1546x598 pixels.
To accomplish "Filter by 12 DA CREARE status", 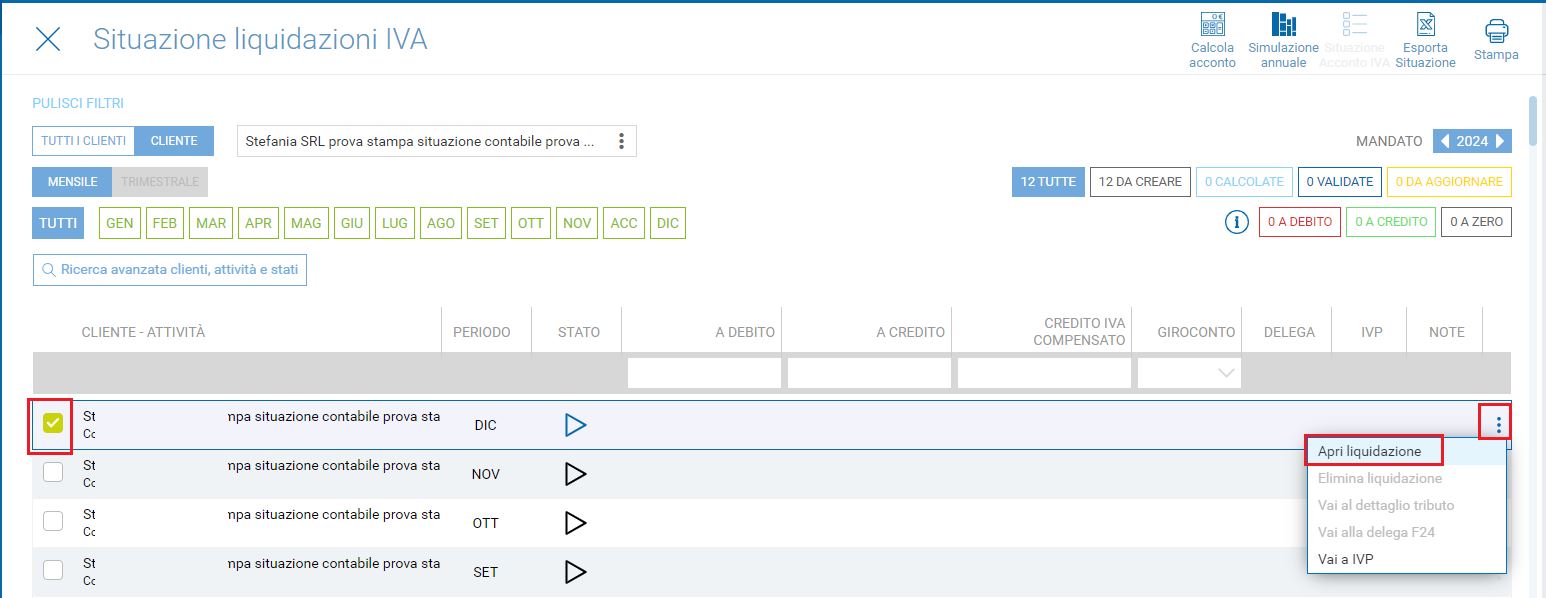I will 1140,182.
